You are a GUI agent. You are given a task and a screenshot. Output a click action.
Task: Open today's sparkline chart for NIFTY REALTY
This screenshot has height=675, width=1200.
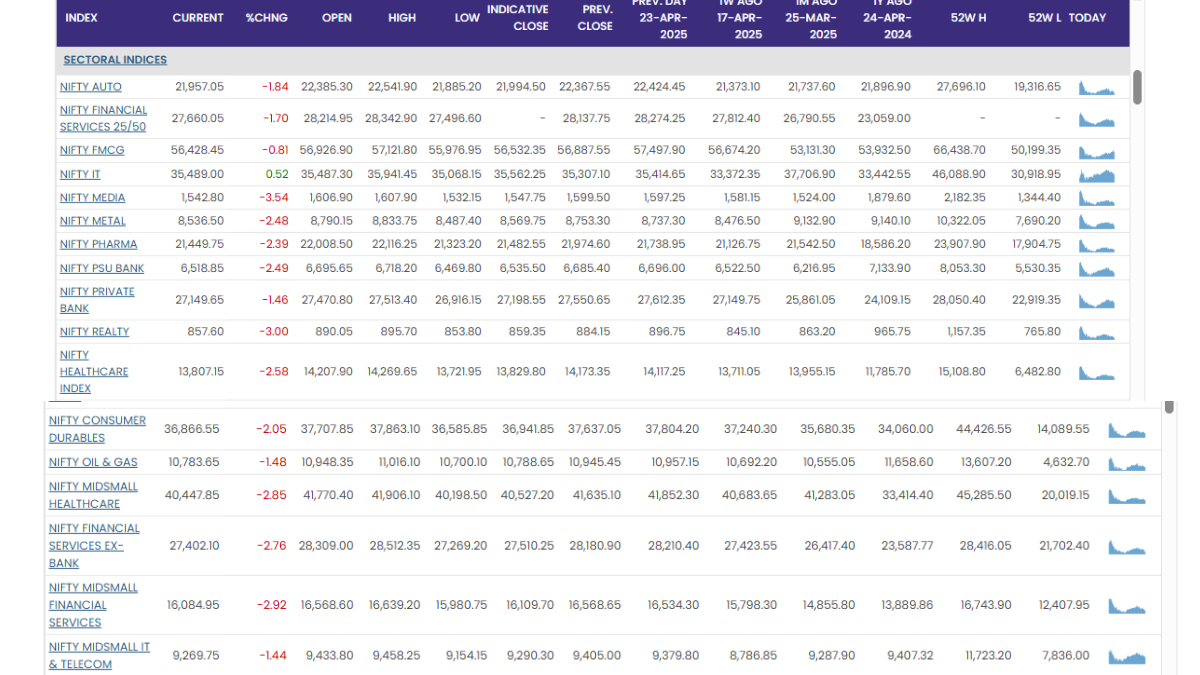1097,331
